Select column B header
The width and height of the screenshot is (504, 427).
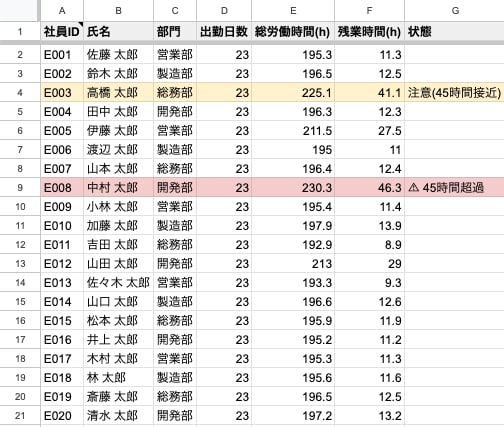click(118, 11)
